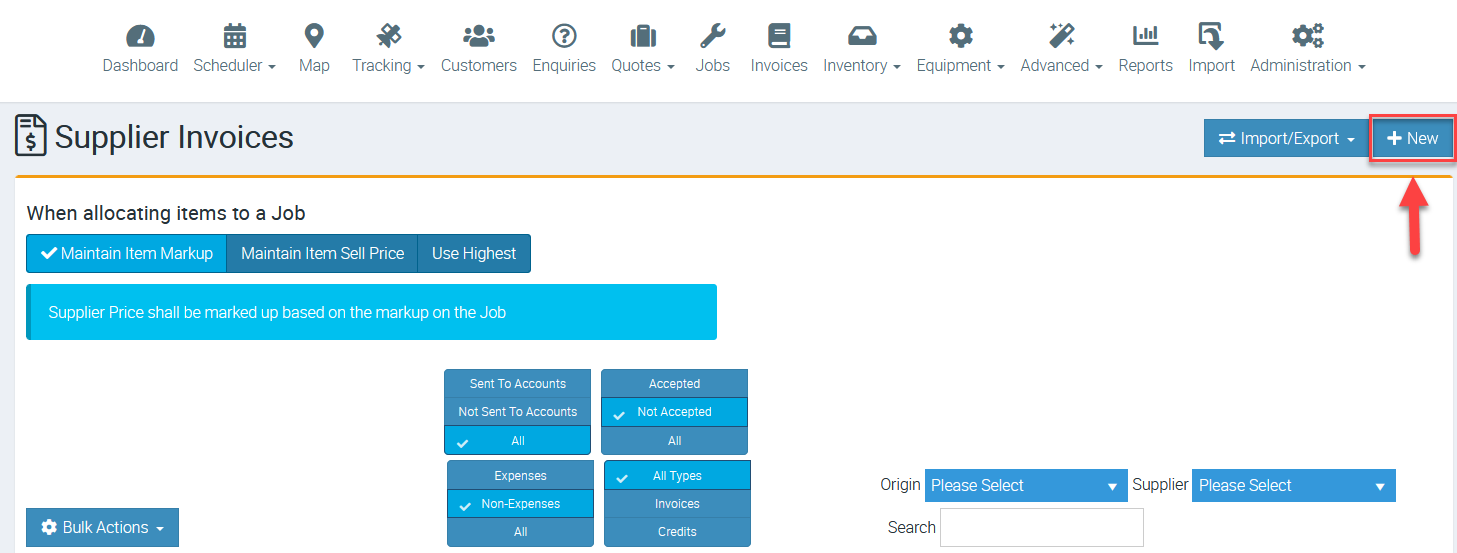Screen dimensions: 1457x553
Task: Open the Supplier Please Select dropdown
Action: [1293, 486]
